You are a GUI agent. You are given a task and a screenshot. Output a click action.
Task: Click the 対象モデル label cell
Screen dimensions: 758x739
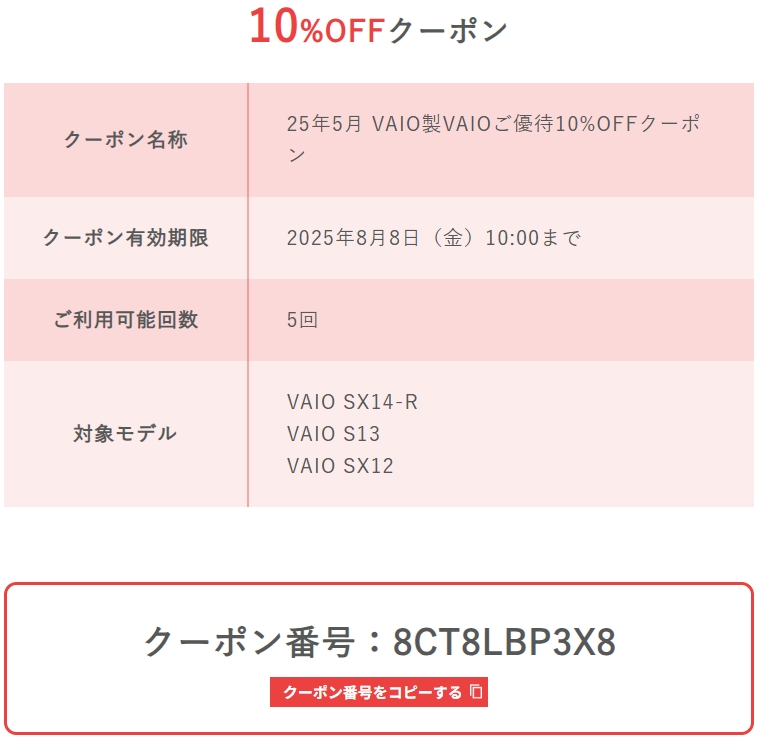coord(126,434)
